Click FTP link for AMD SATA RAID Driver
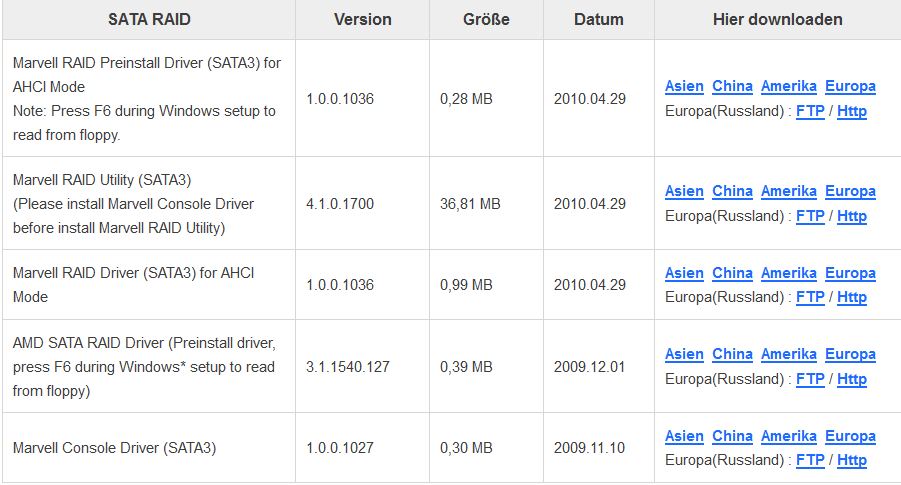Screen dimensions: 901x485 [810, 379]
